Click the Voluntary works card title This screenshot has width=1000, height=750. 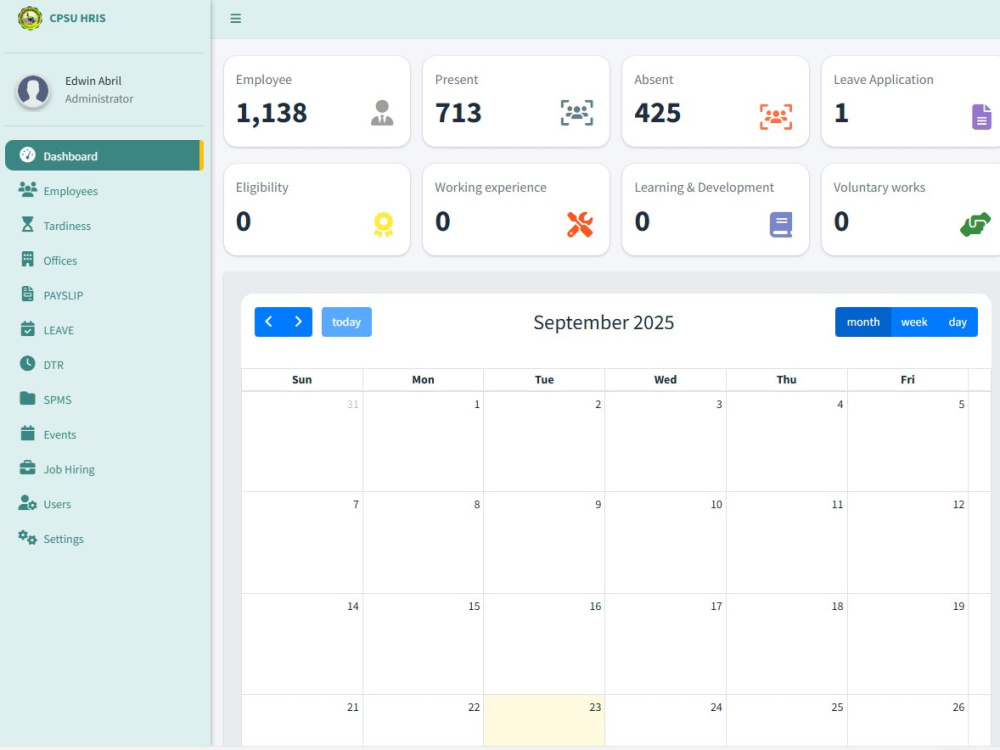pyautogui.click(x=879, y=188)
